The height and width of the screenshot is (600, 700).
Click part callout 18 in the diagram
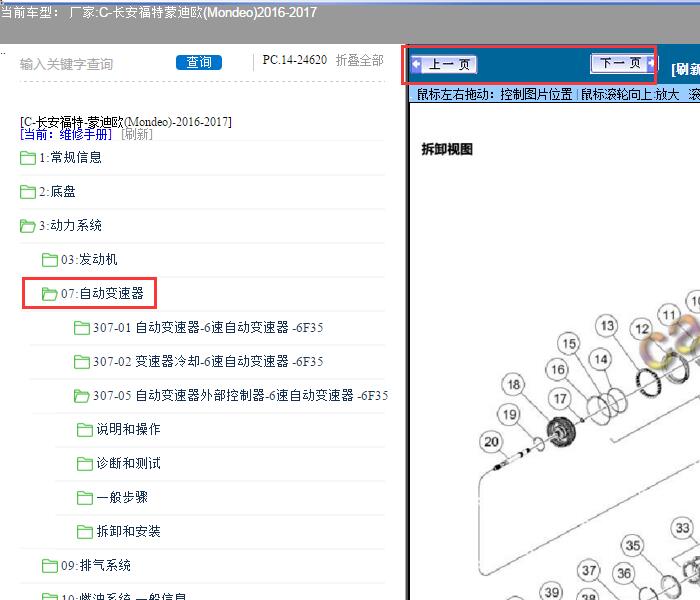click(513, 384)
